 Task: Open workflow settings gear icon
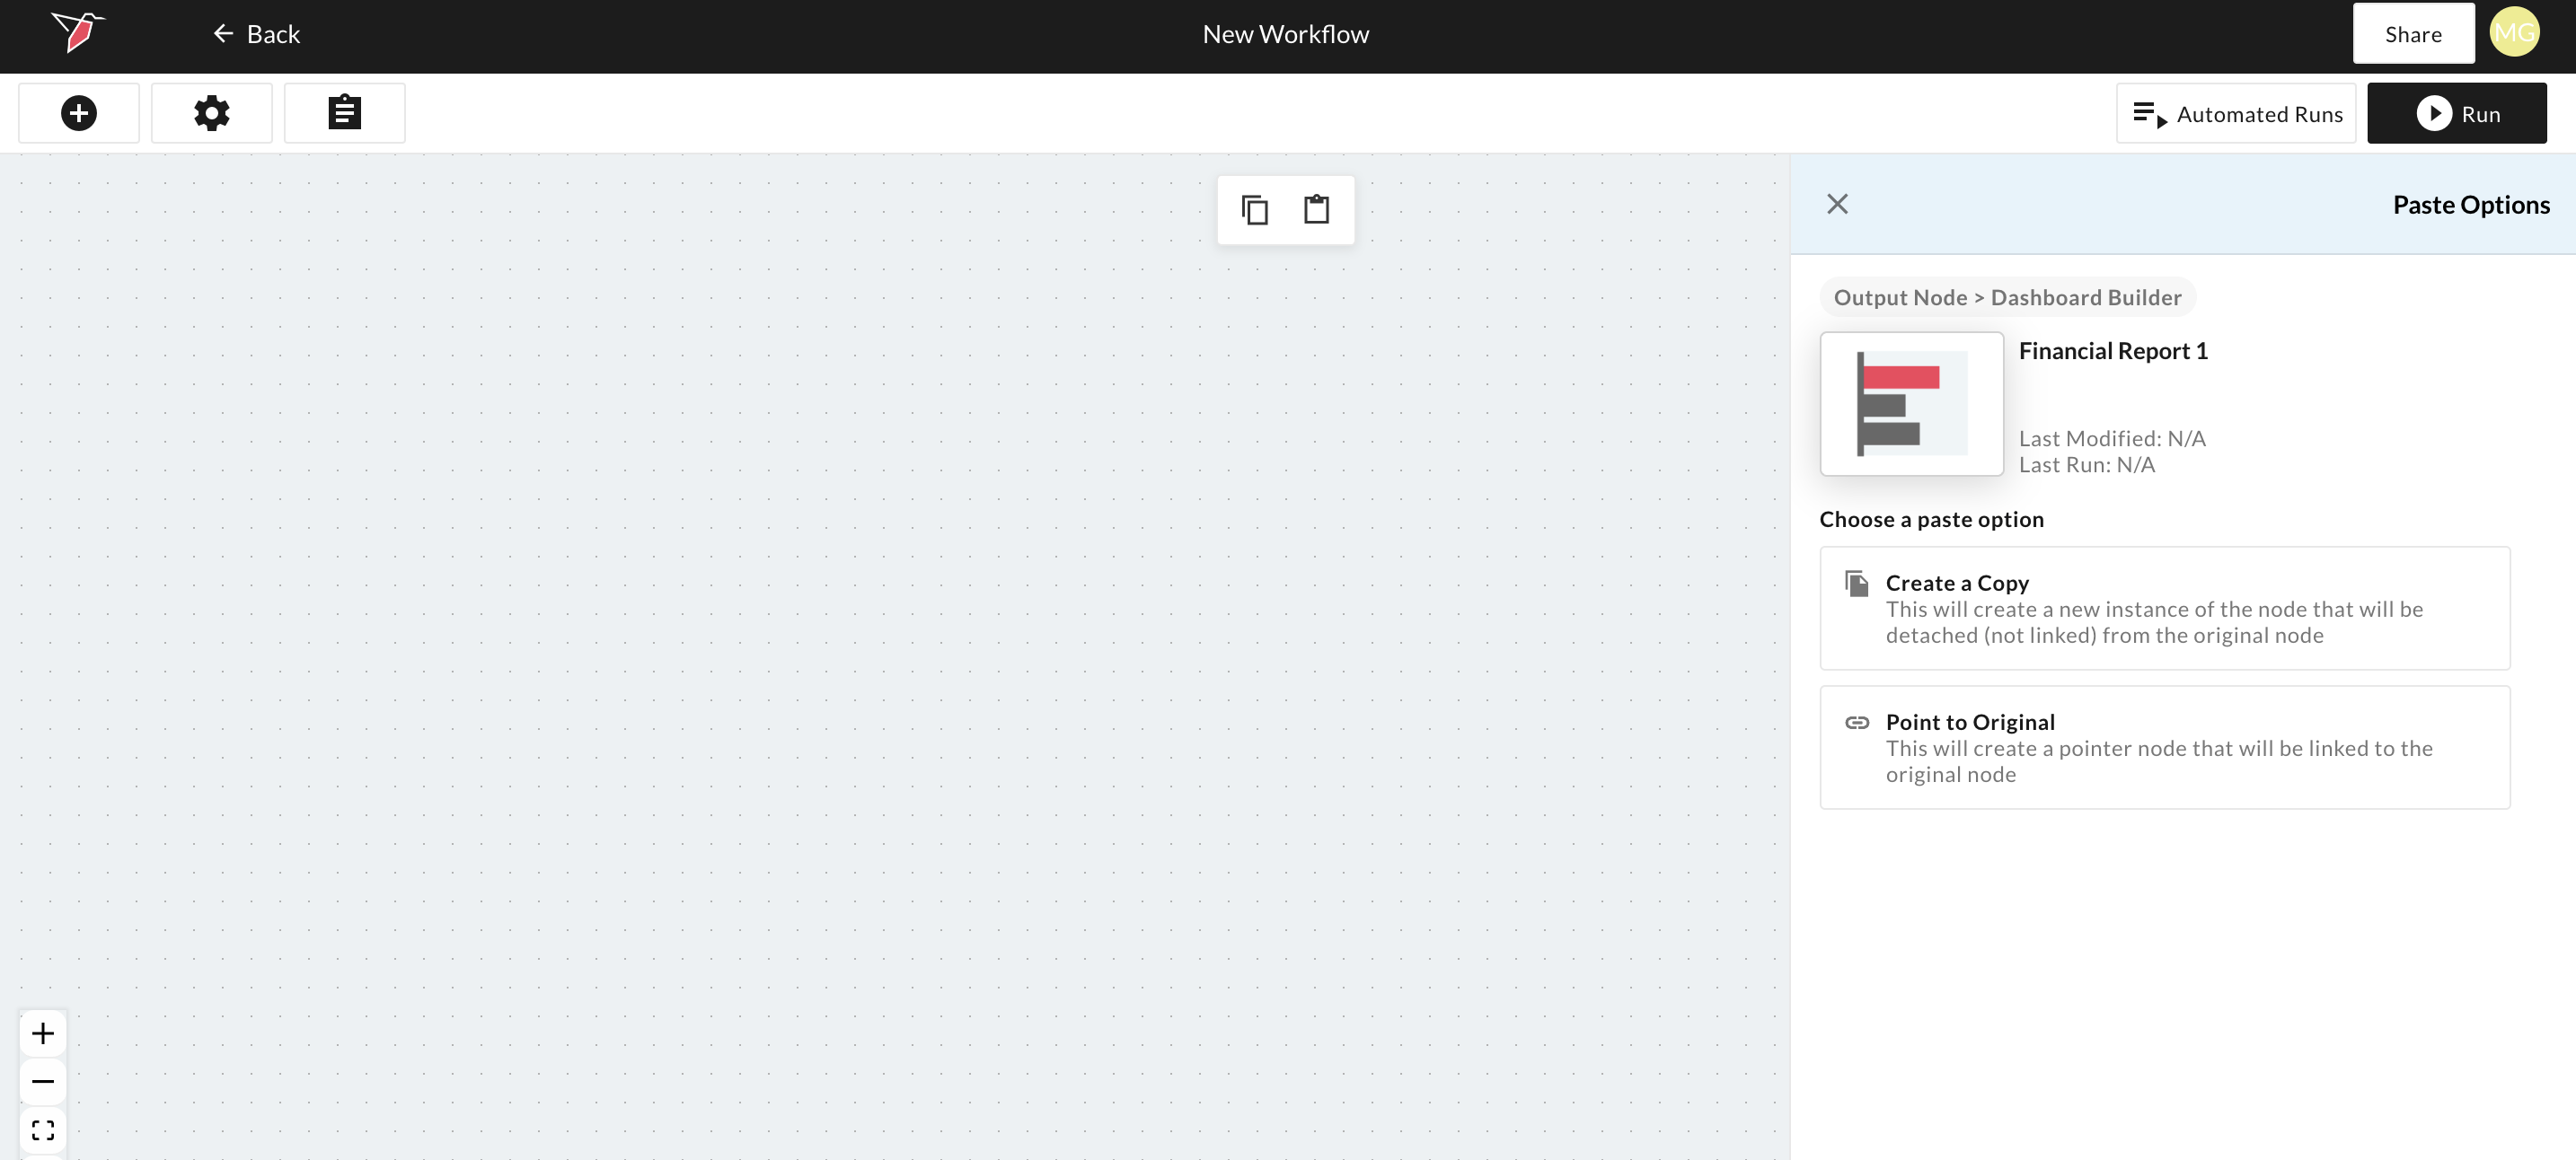pos(211,113)
